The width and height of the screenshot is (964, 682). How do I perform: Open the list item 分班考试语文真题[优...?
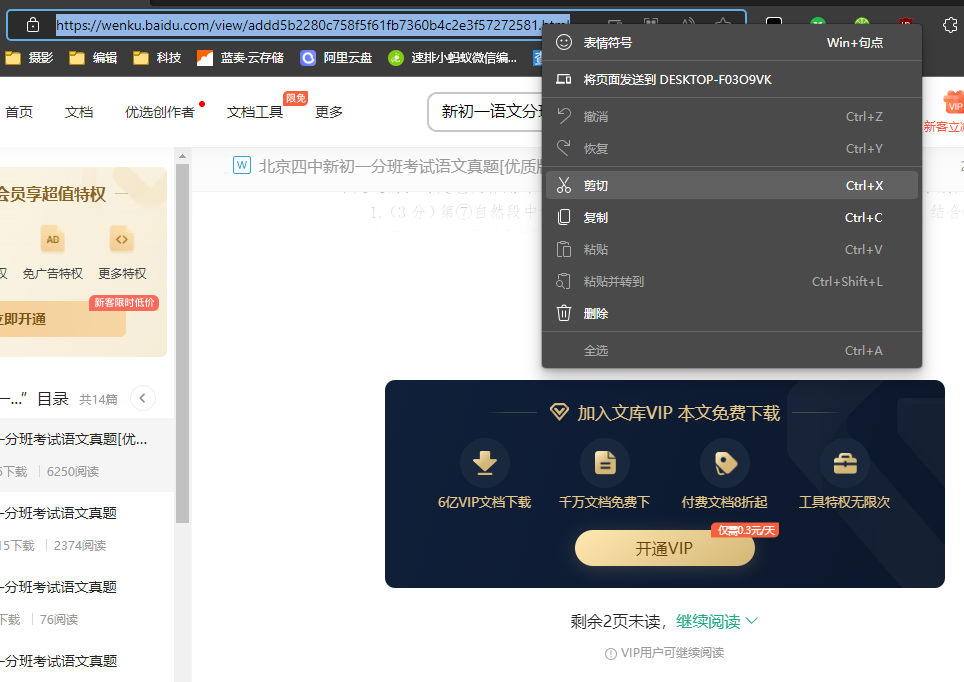(87, 455)
